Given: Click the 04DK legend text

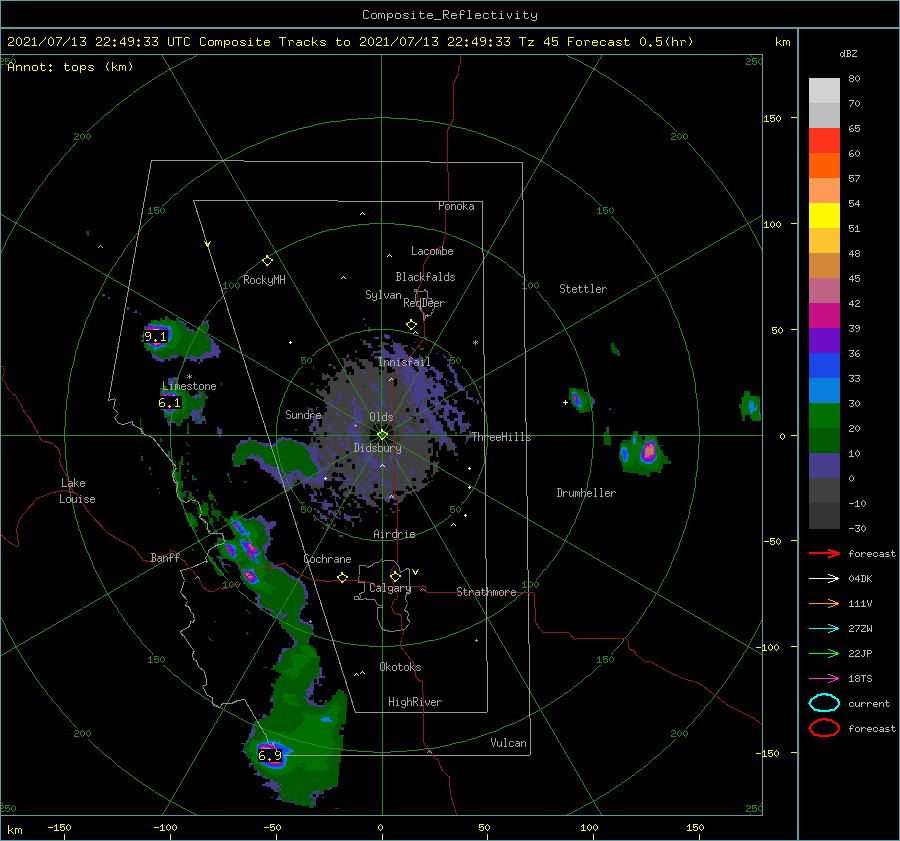Looking at the screenshot, I should tap(860, 579).
